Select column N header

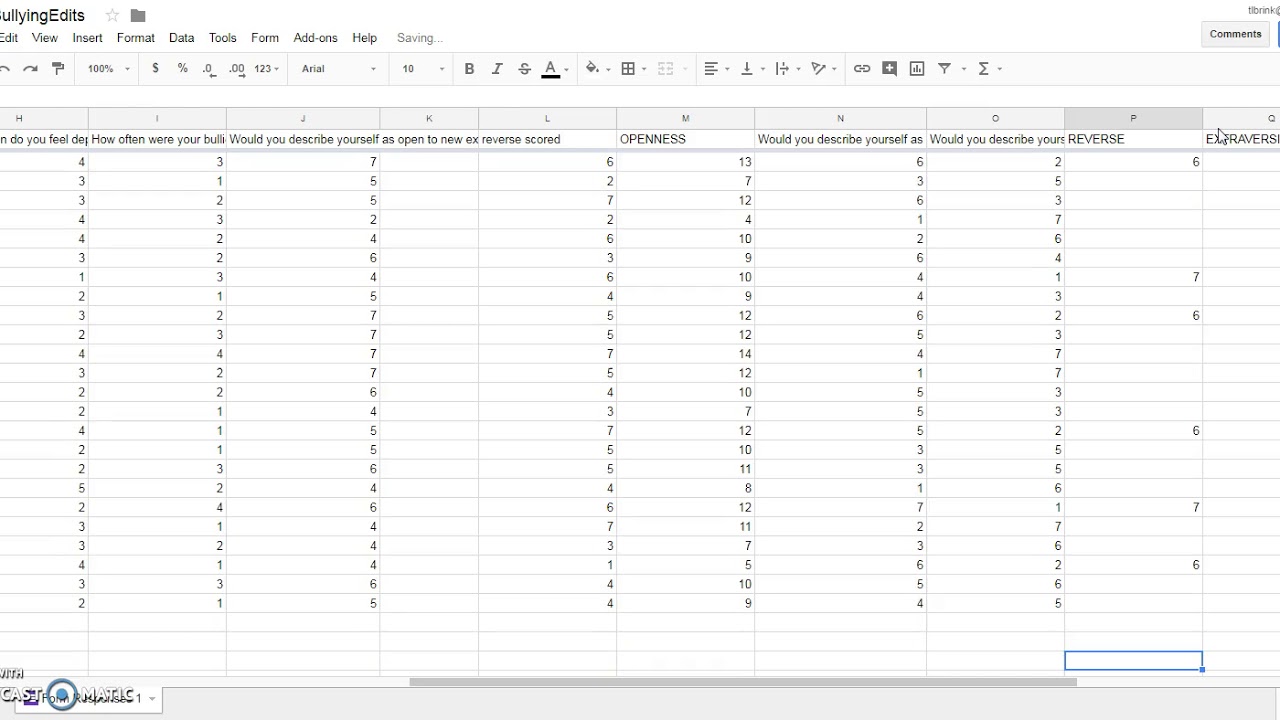tap(840, 118)
